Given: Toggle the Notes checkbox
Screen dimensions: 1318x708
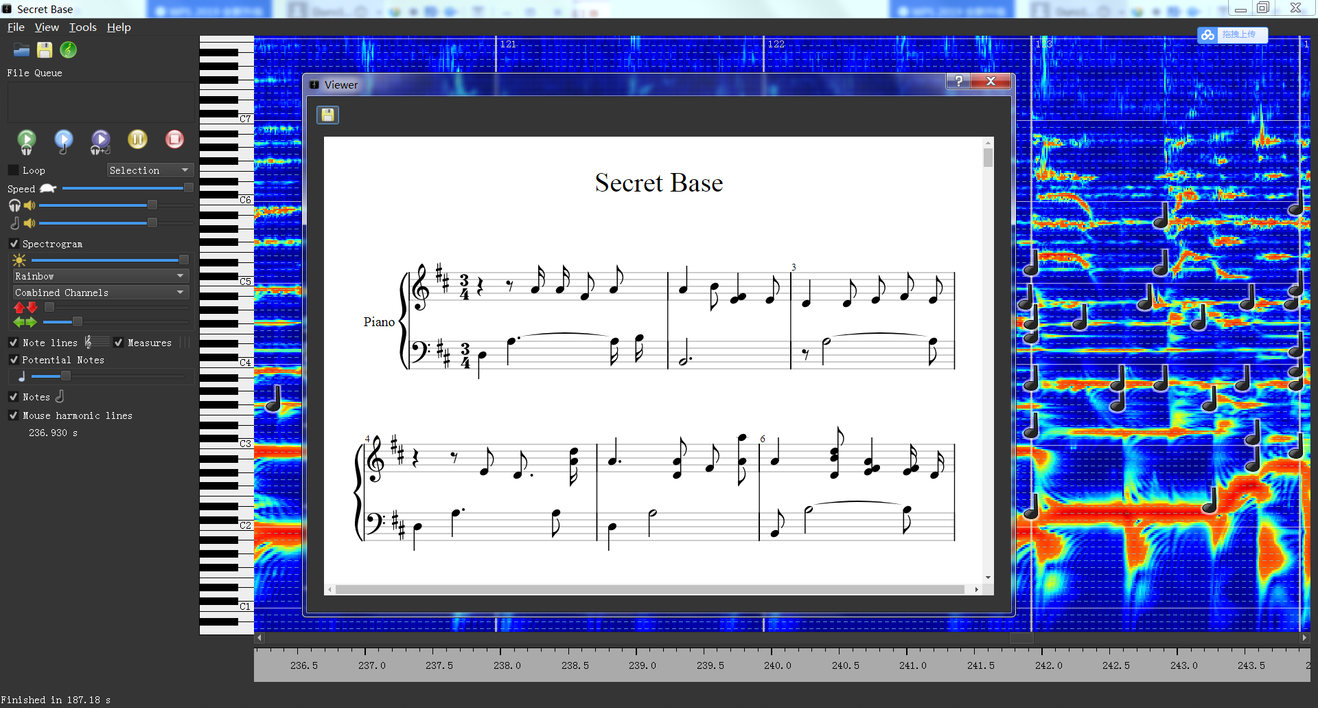Looking at the screenshot, I should click(x=13, y=397).
